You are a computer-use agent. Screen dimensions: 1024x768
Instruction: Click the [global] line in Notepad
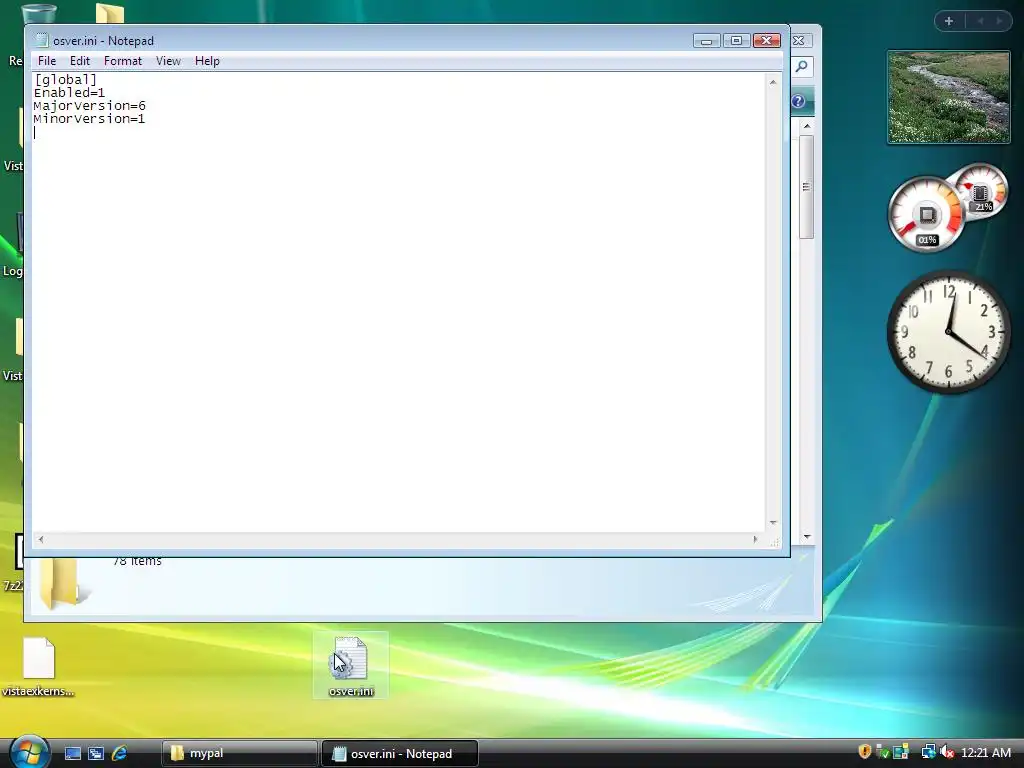(x=65, y=80)
